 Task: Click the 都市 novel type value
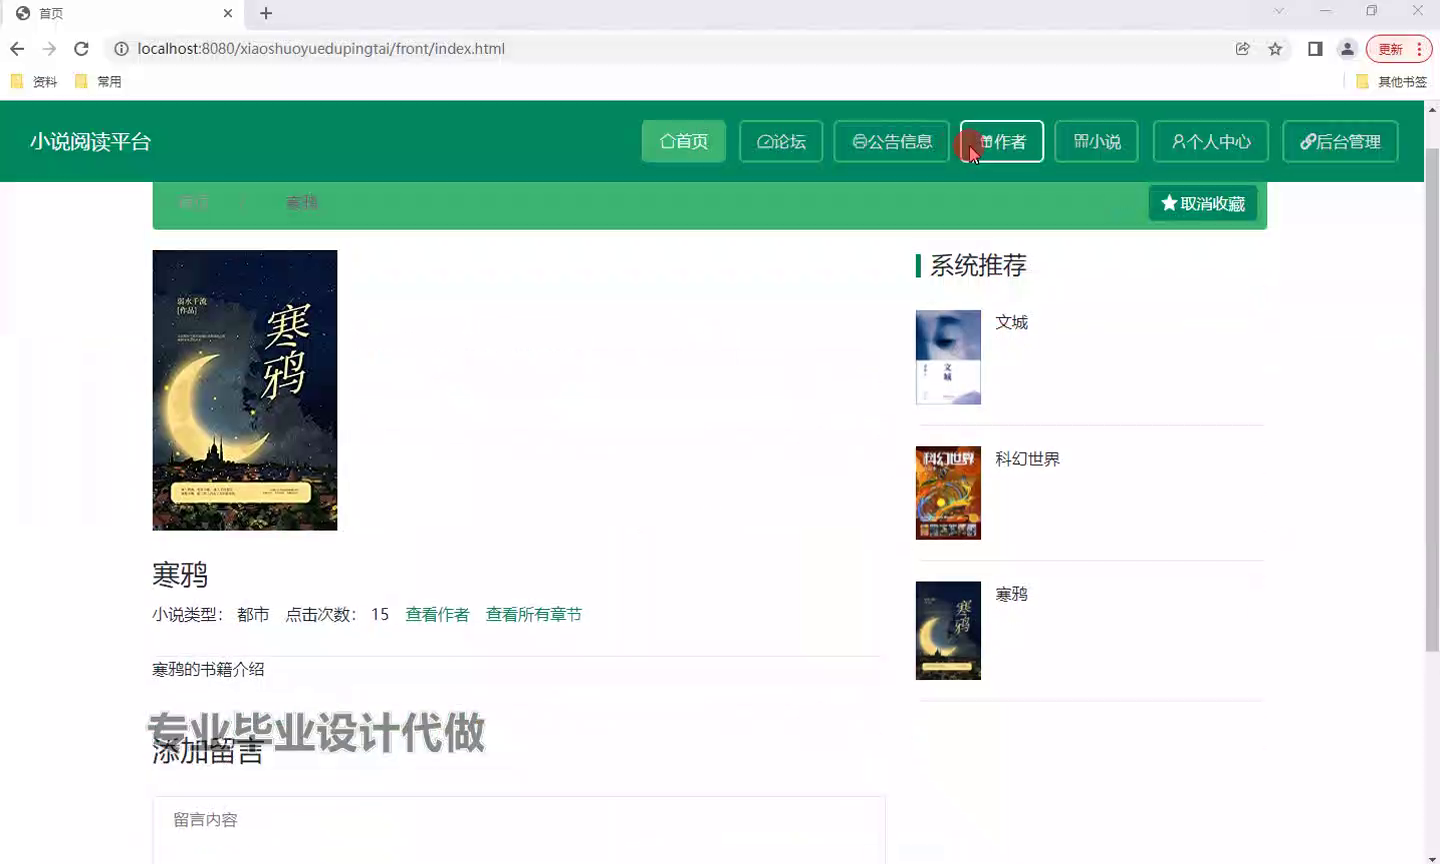click(x=253, y=614)
